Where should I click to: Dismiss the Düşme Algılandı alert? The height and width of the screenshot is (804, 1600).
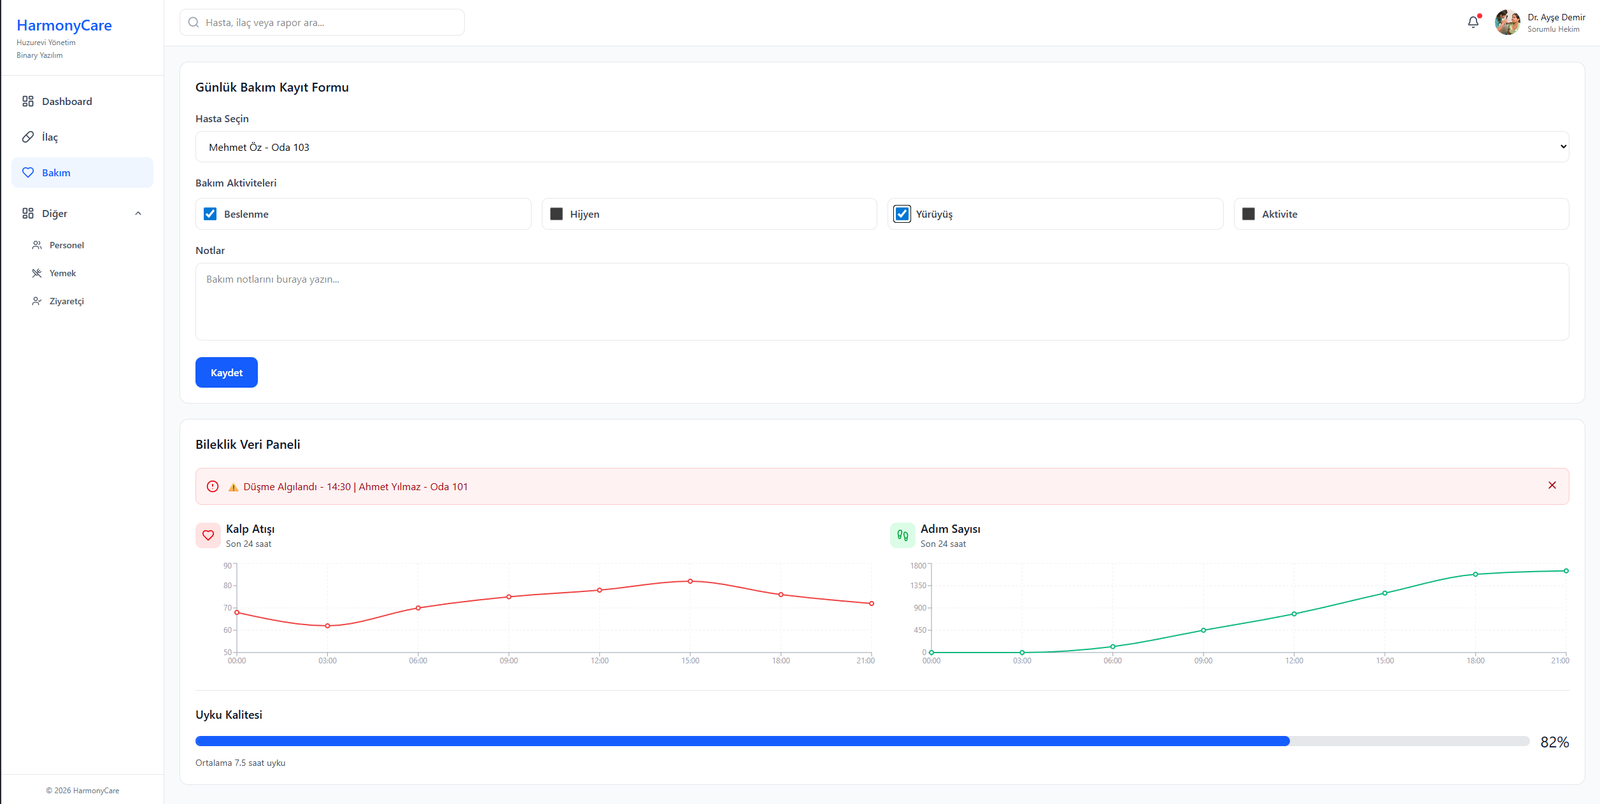[1552, 486]
